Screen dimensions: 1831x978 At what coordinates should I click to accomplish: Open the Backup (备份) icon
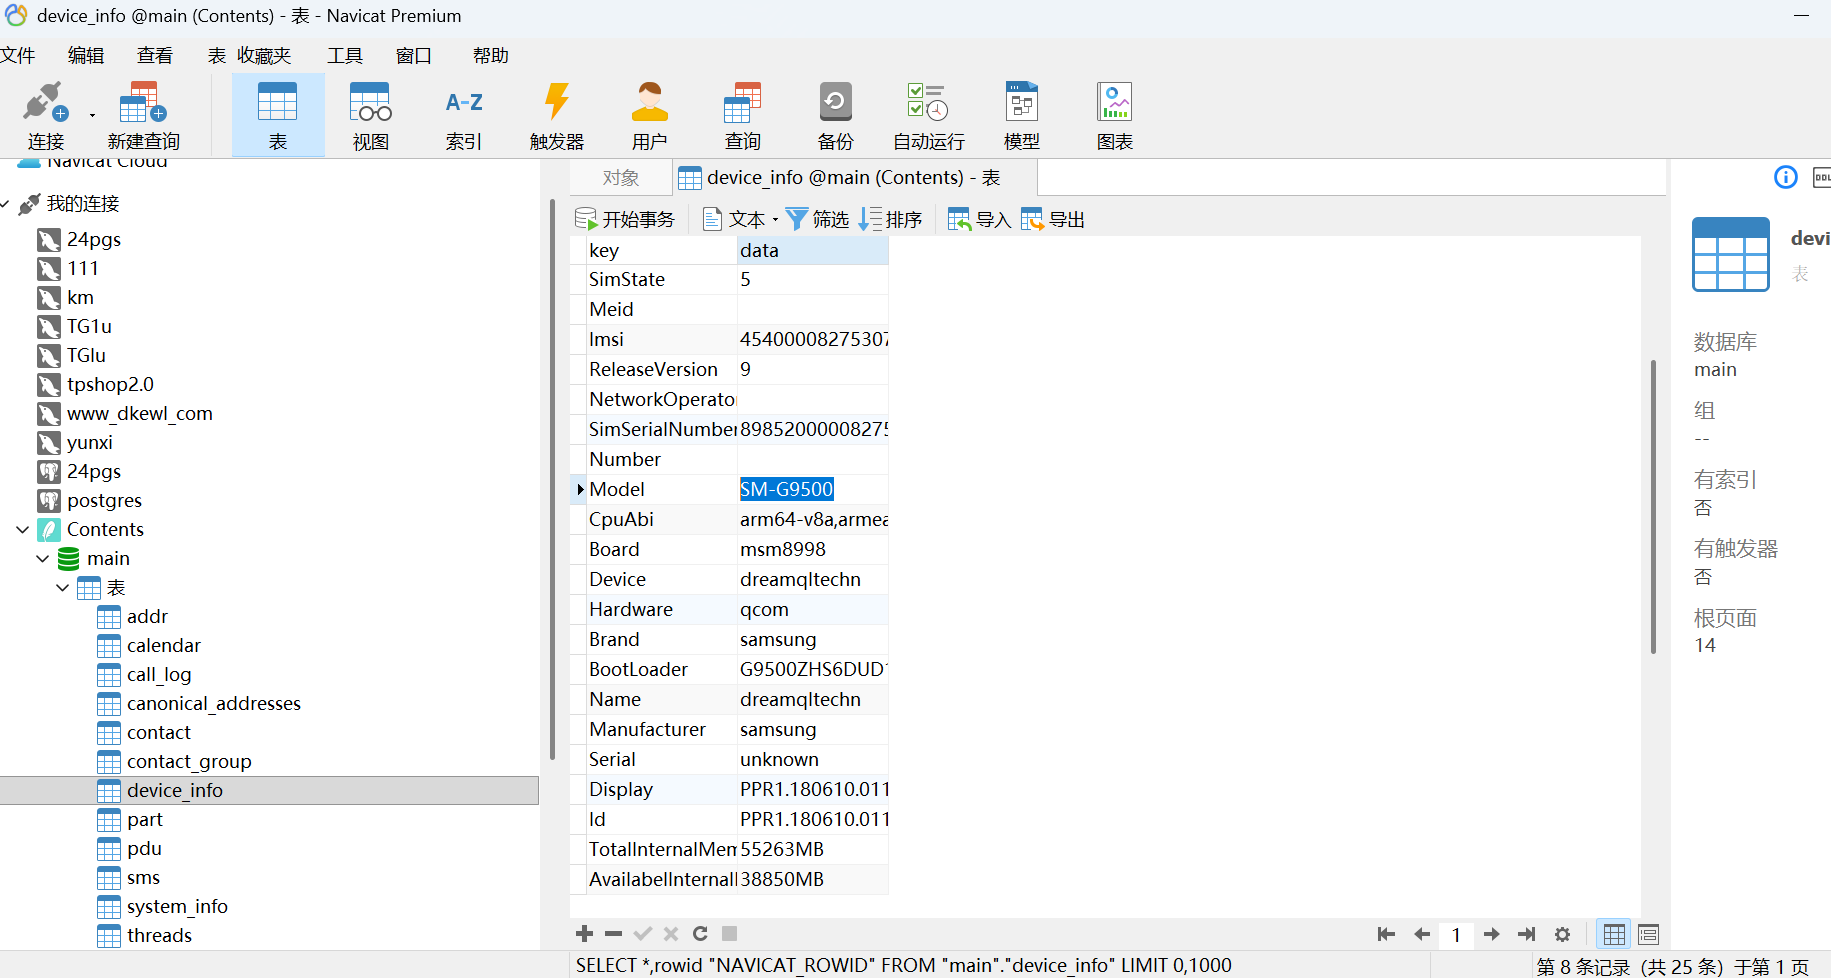point(836,116)
